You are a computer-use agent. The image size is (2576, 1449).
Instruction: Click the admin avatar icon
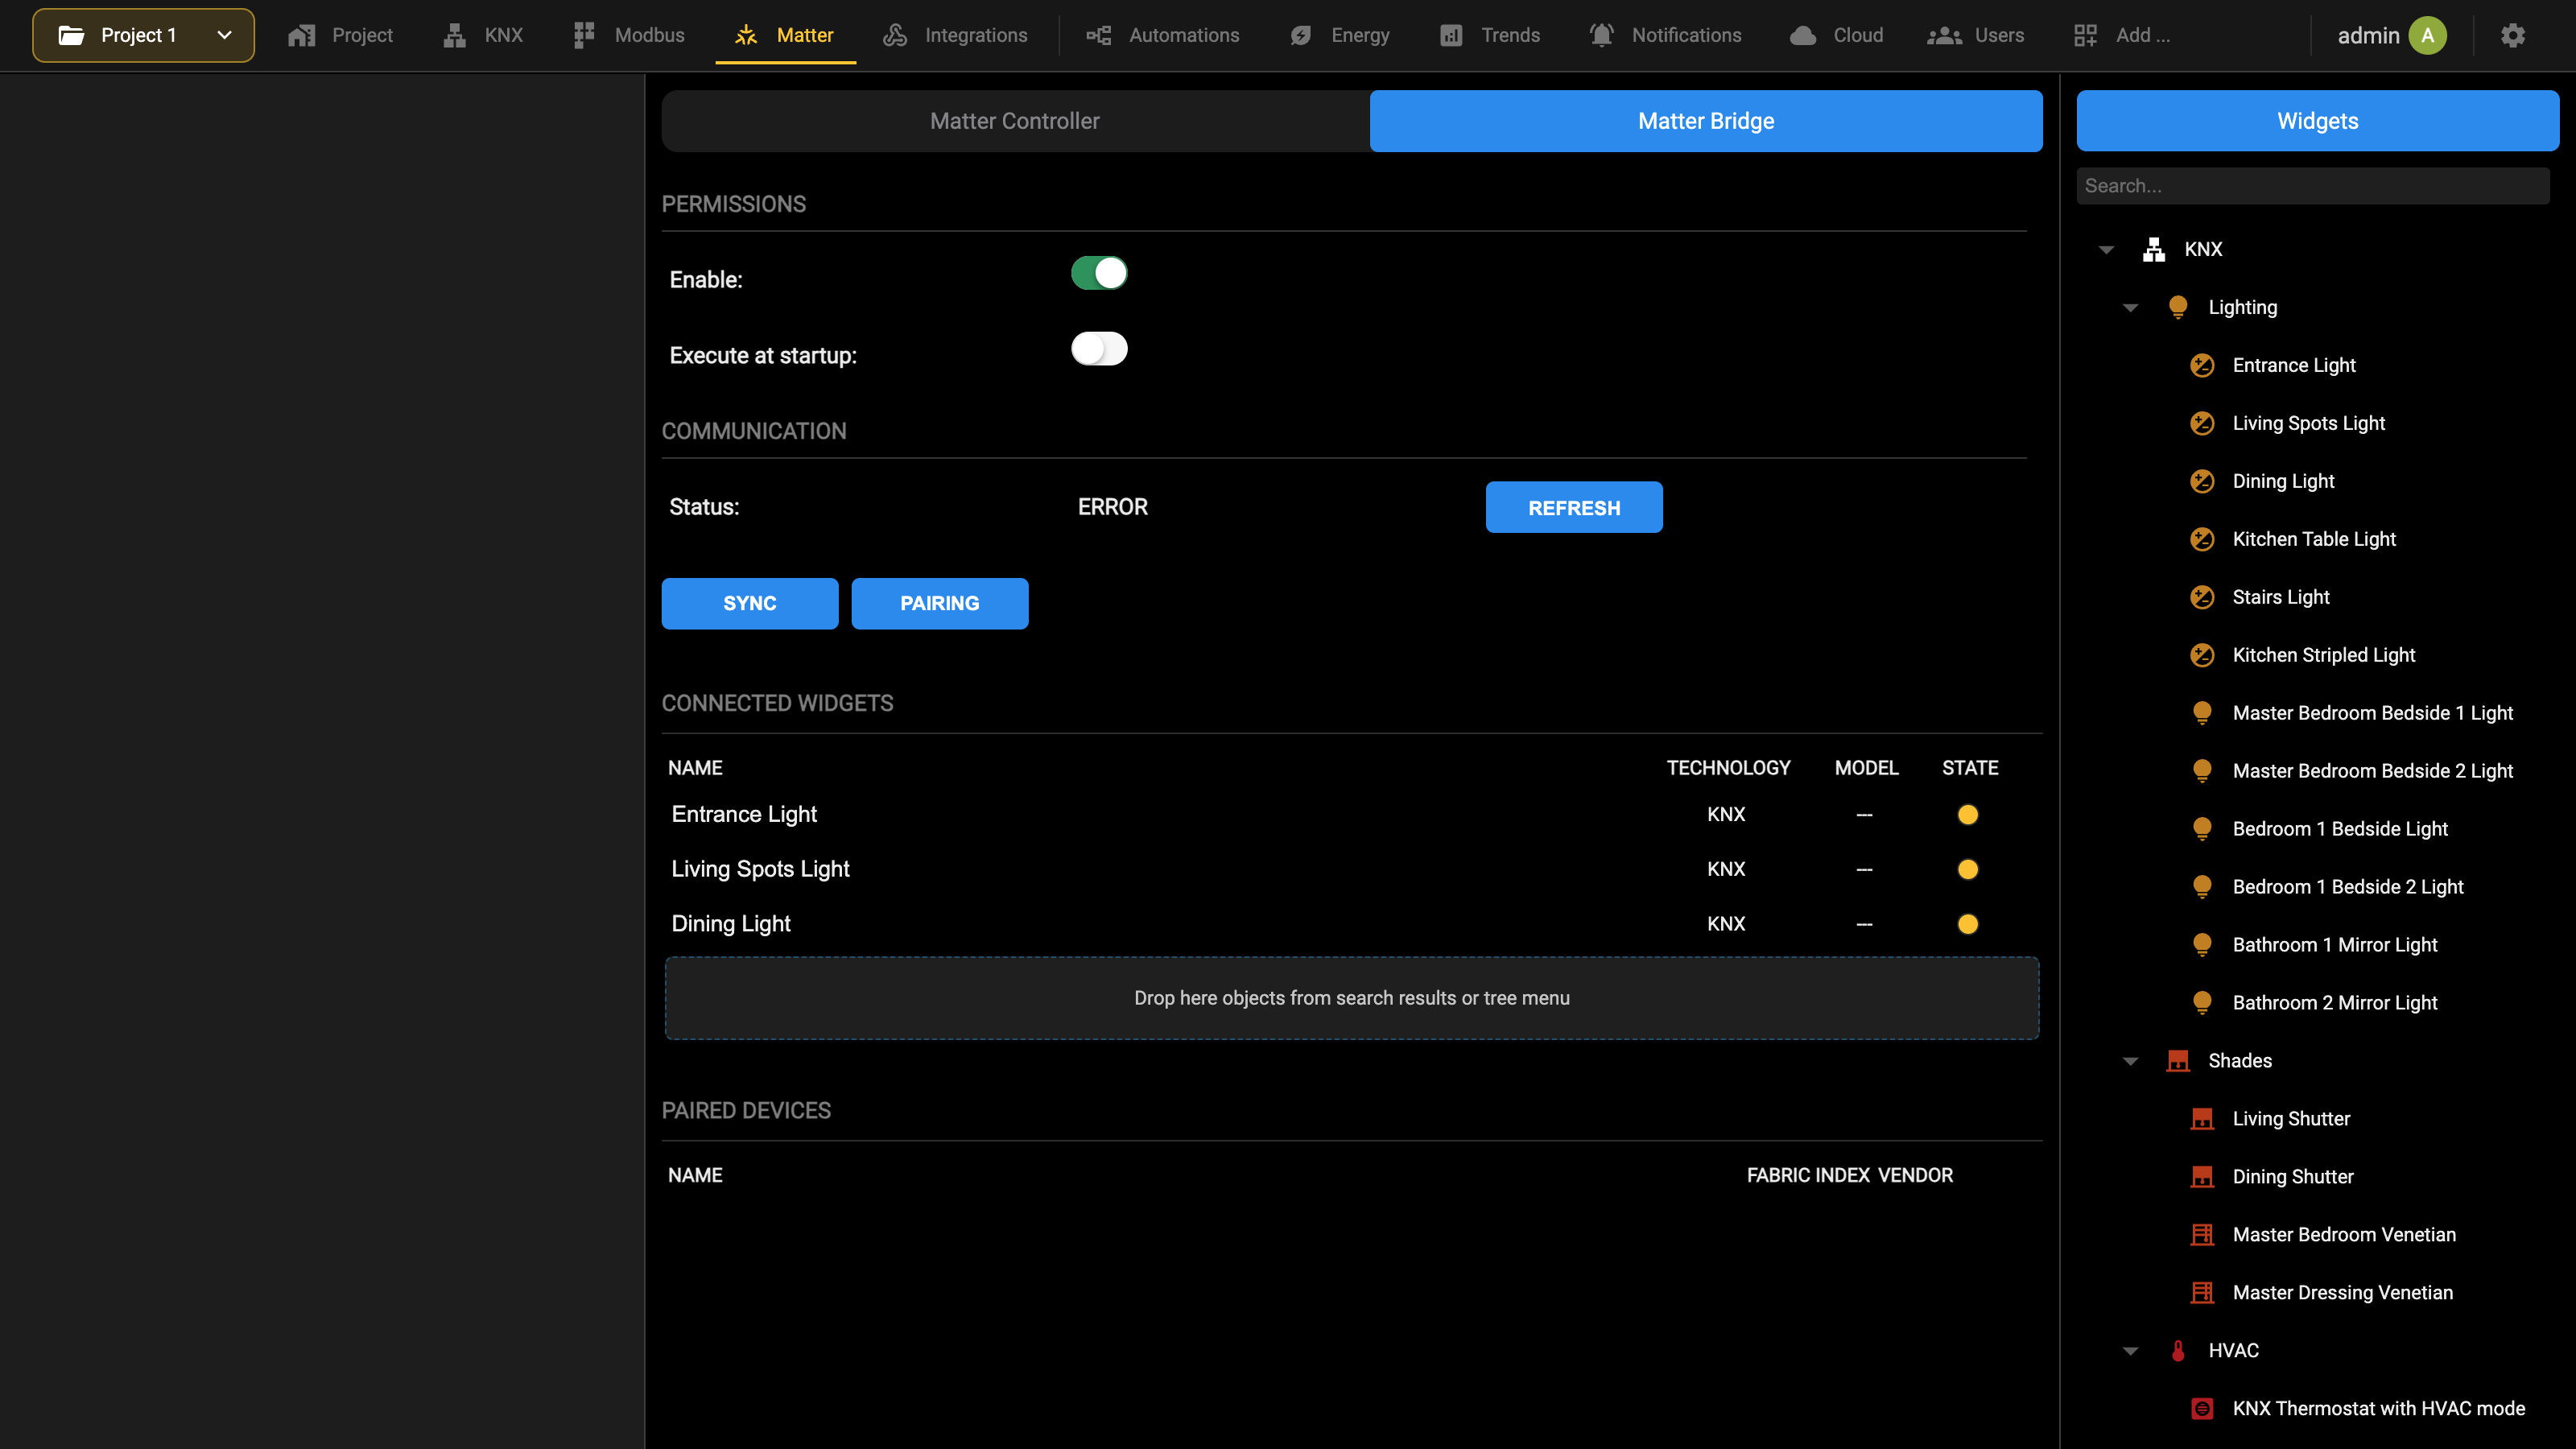(x=2427, y=35)
